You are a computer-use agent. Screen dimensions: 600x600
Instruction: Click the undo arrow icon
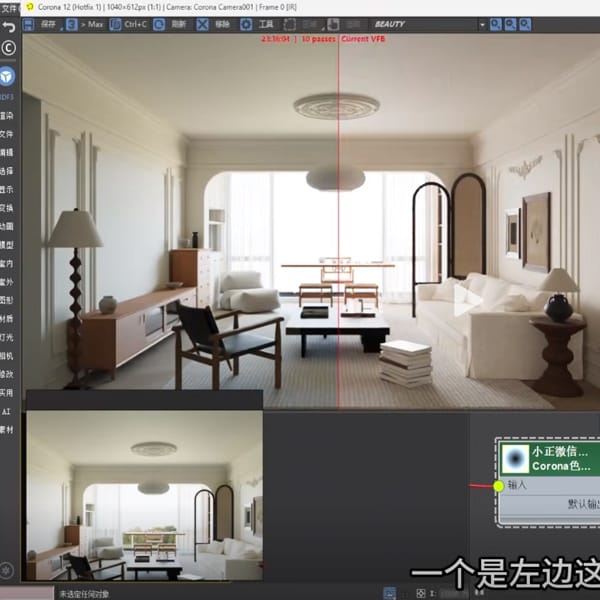[x=8, y=26]
